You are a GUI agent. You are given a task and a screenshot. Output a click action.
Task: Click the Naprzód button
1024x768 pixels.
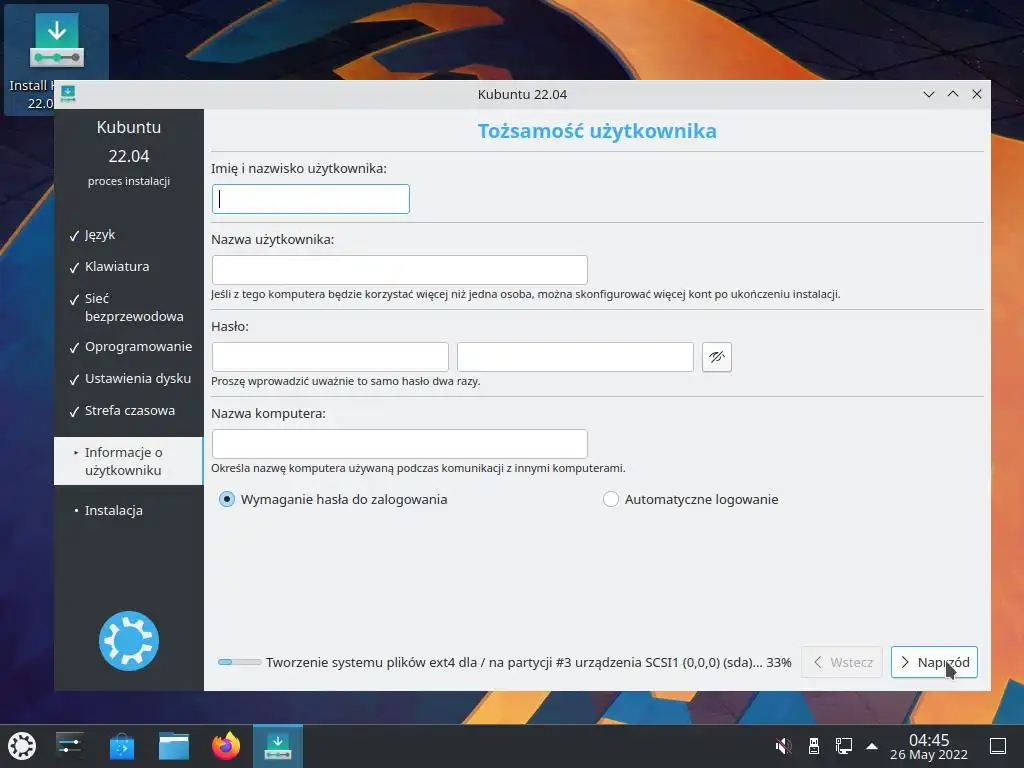click(934, 662)
